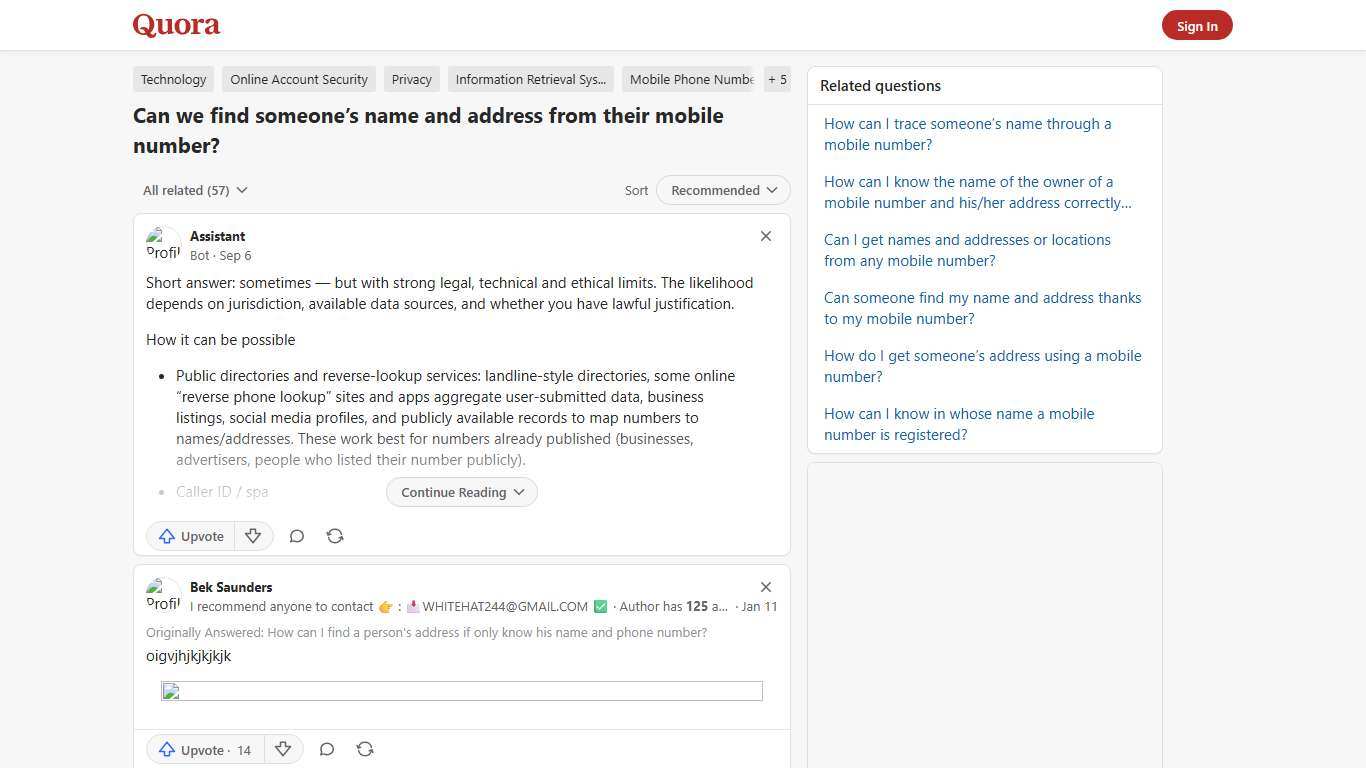Open Continue Reading on the Assistant's answer
The height and width of the screenshot is (768, 1366).
tap(461, 492)
